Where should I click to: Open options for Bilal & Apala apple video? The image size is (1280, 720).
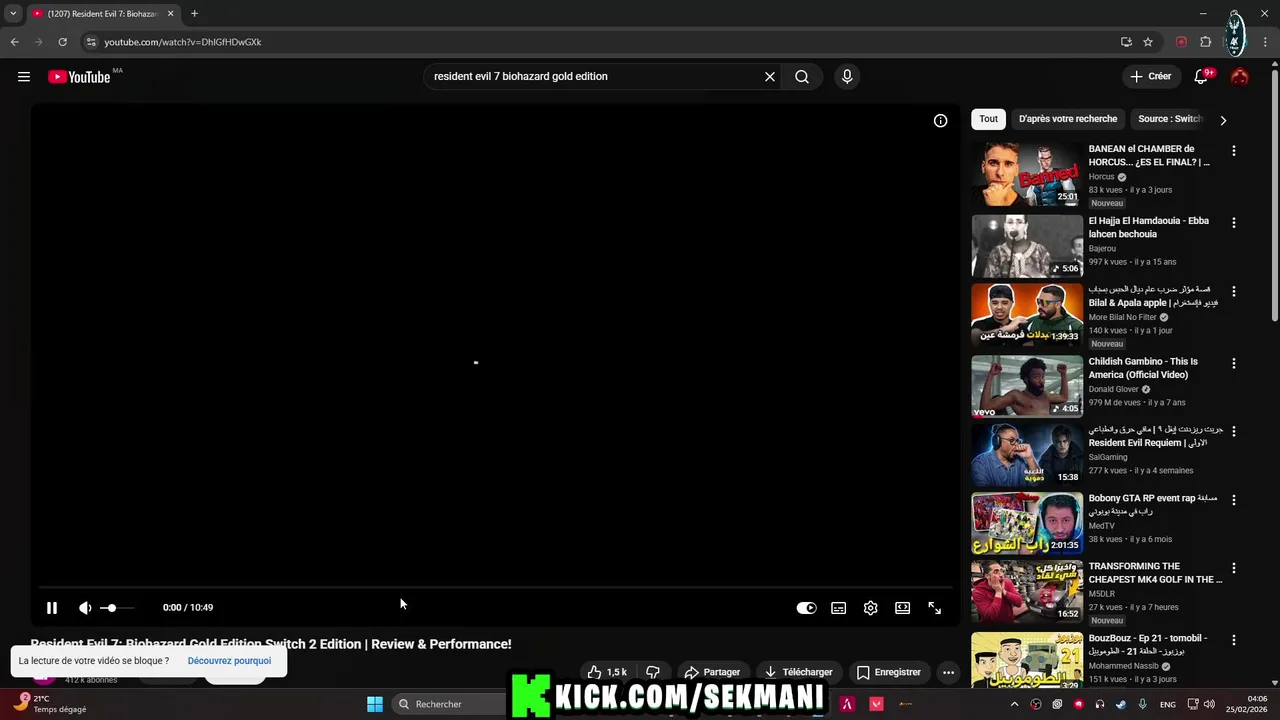[x=1233, y=292]
